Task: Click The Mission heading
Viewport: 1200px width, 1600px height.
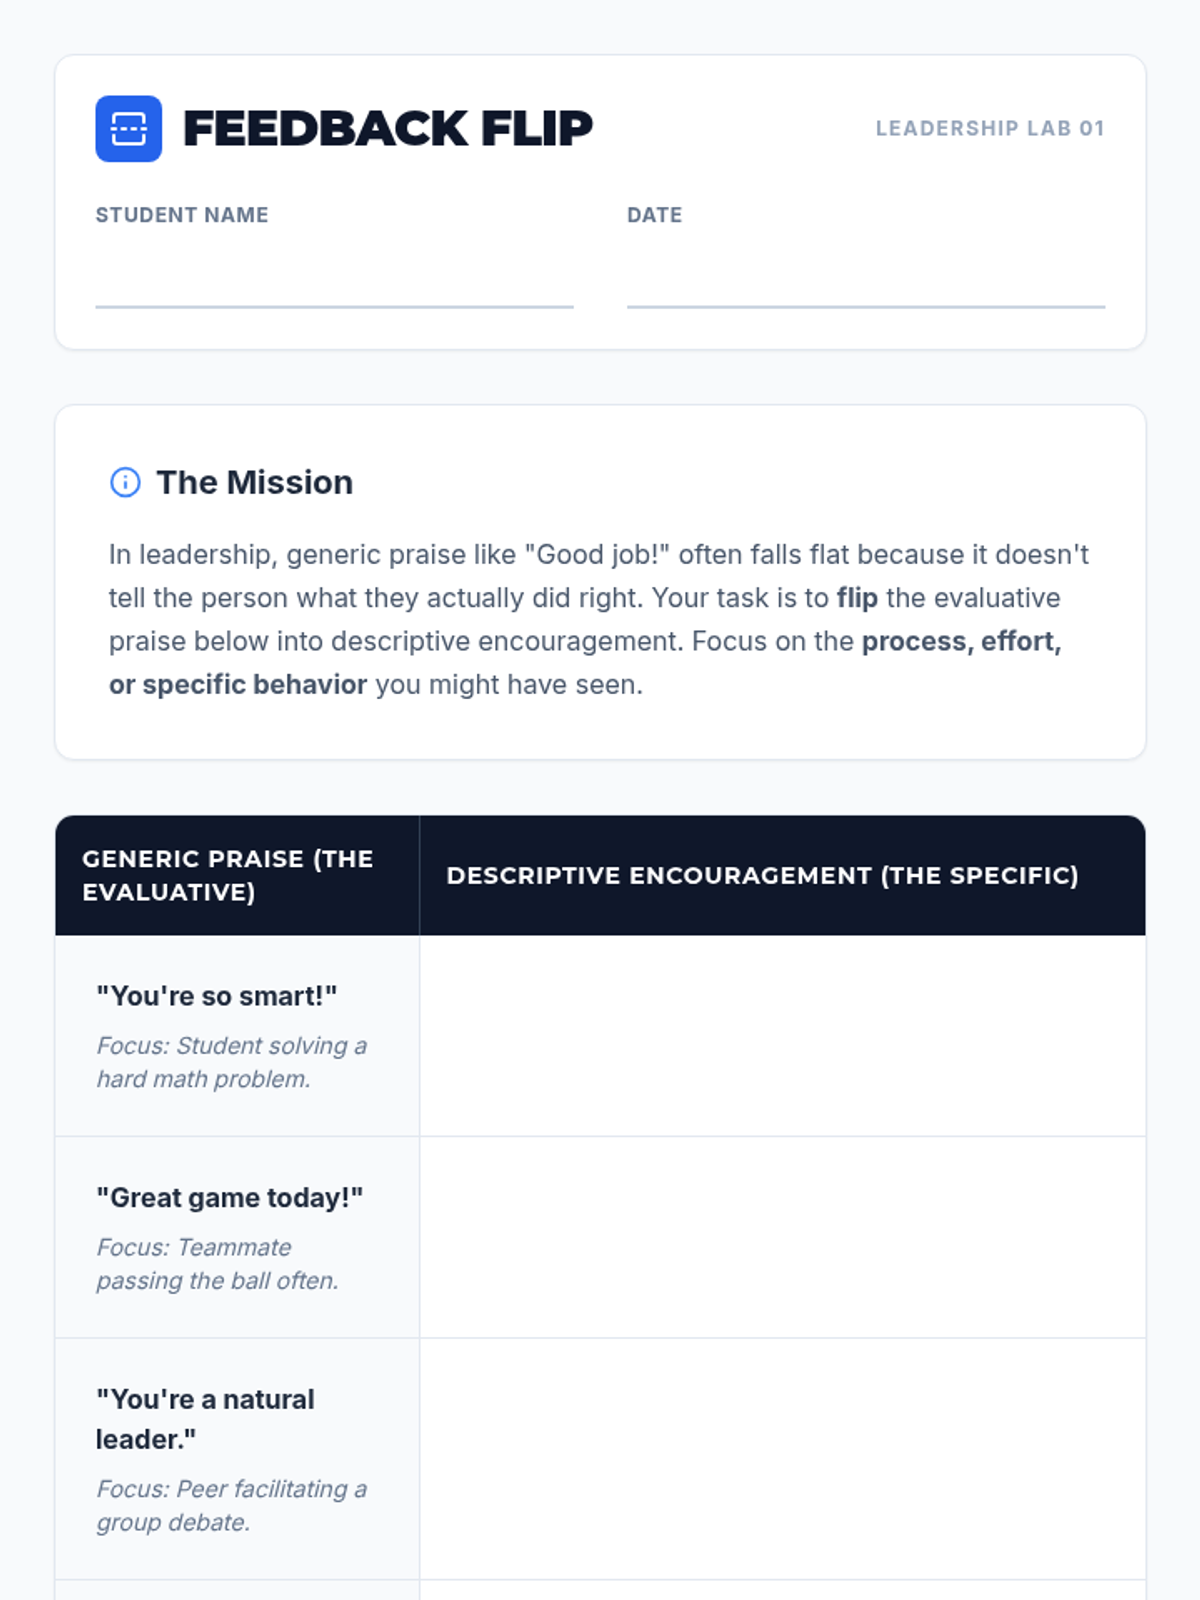Action: [x=254, y=482]
